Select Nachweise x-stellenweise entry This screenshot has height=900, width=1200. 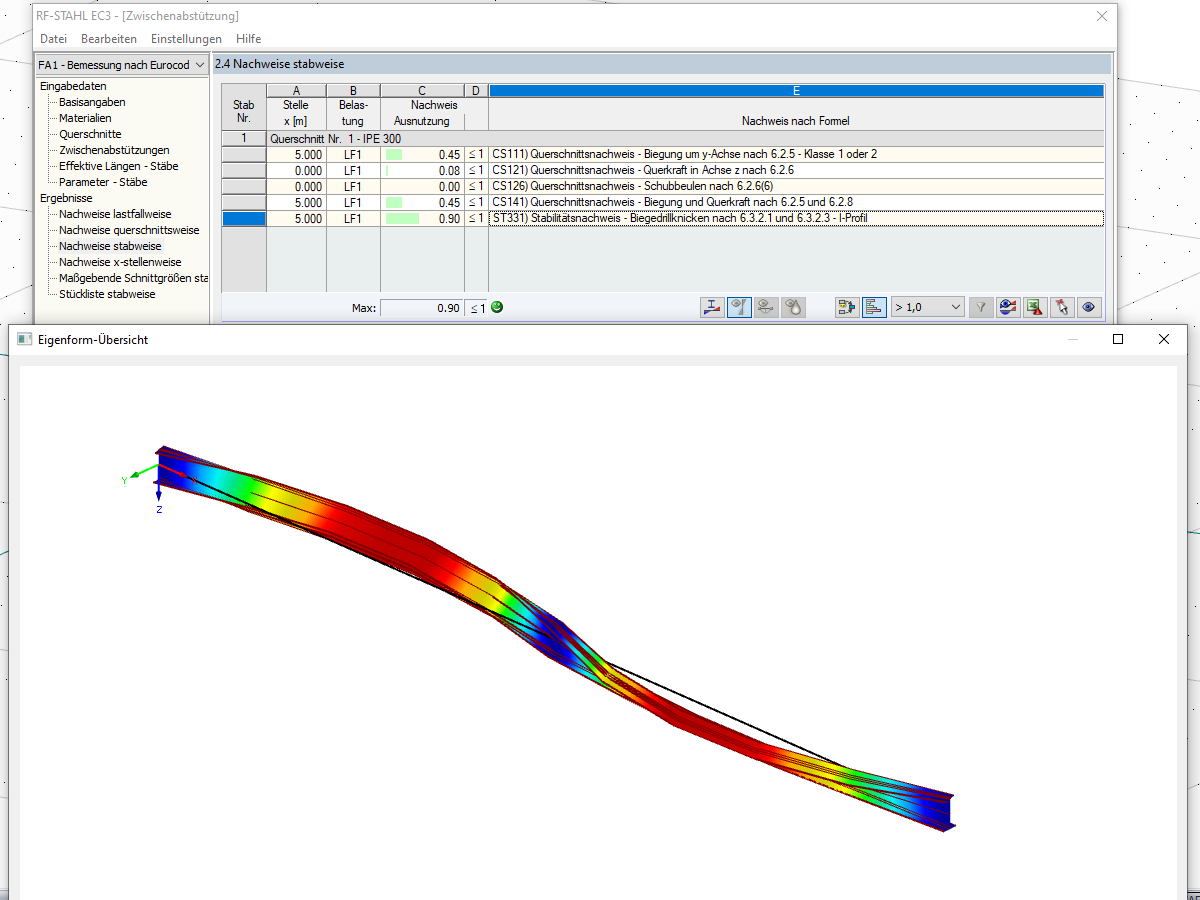click(120, 262)
